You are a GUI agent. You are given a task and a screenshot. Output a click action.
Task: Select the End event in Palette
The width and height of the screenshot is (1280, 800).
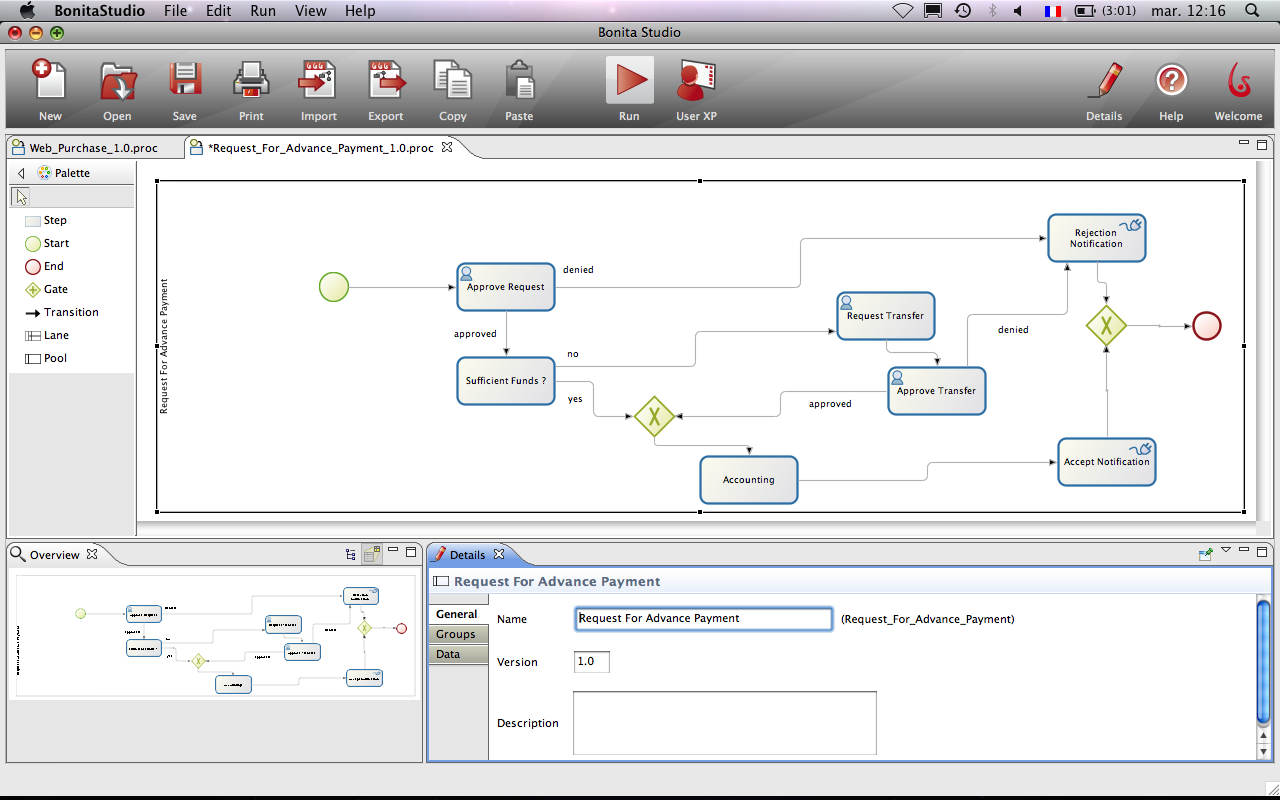pyautogui.click(x=44, y=266)
